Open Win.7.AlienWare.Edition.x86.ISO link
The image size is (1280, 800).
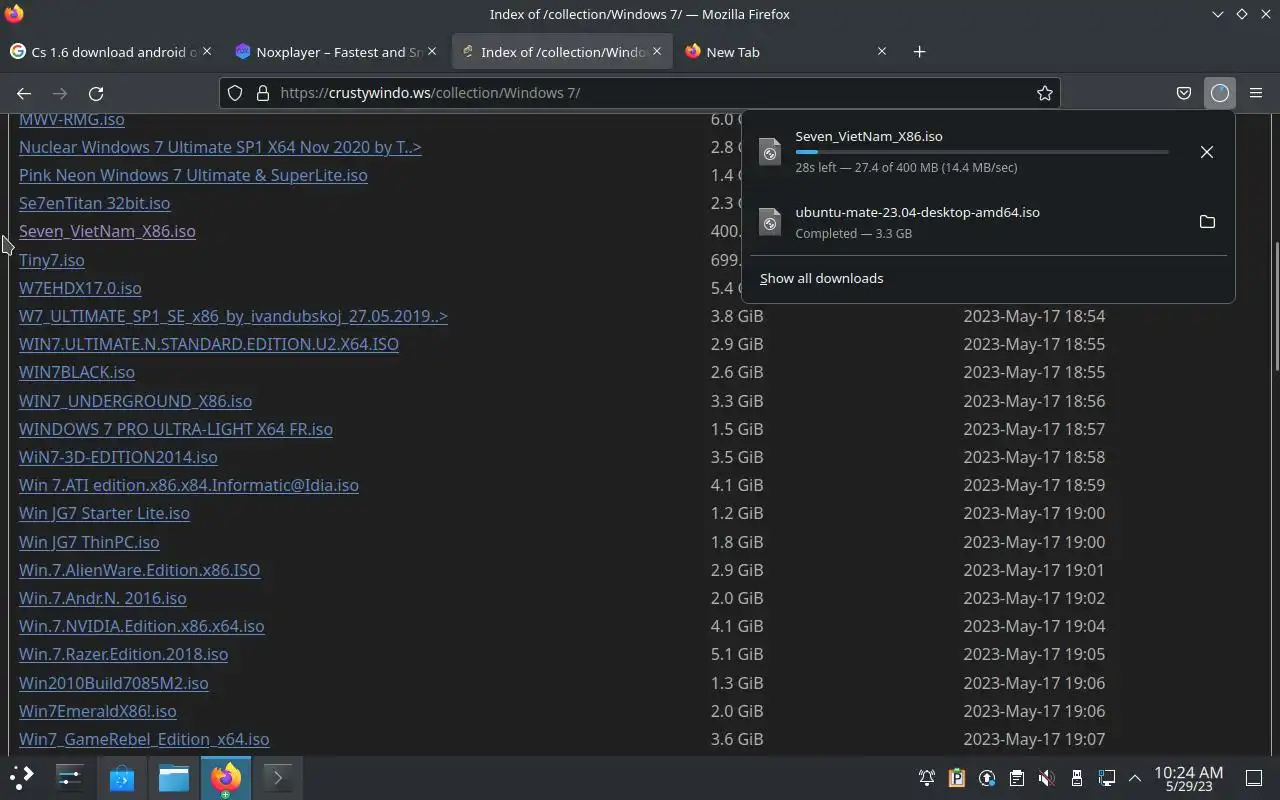tap(139, 570)
